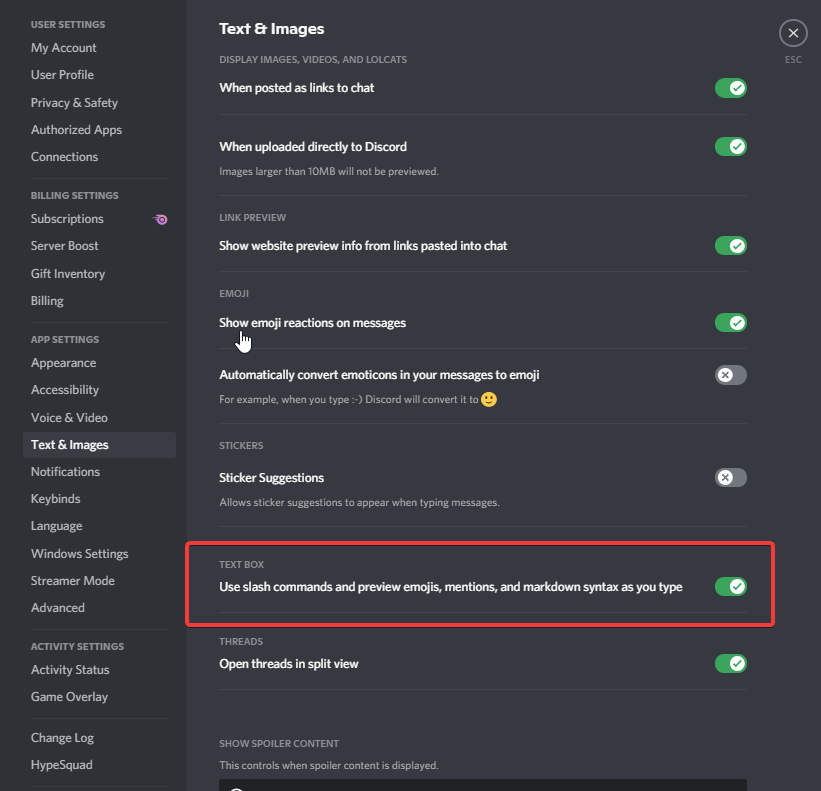The width and height of the screenshot is (821, 791).
Task: Disable images posted as links toggle
Action: (730, 88)
